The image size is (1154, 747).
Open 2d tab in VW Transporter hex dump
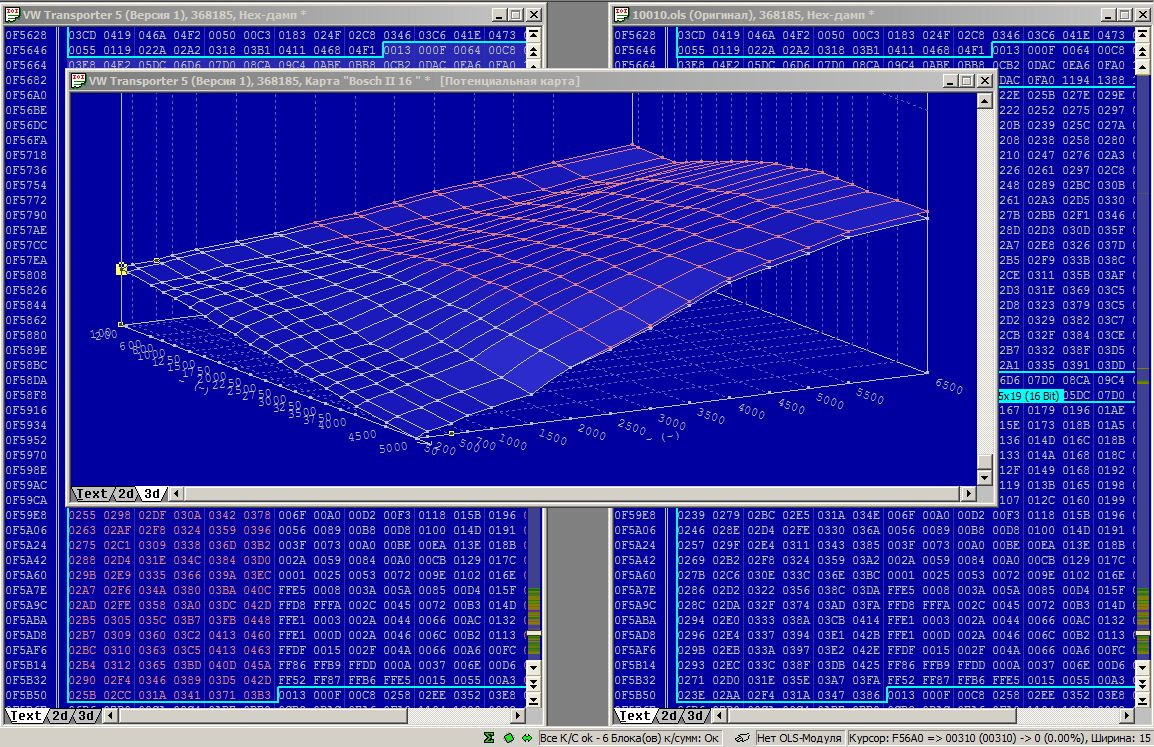tap(60, 715)
